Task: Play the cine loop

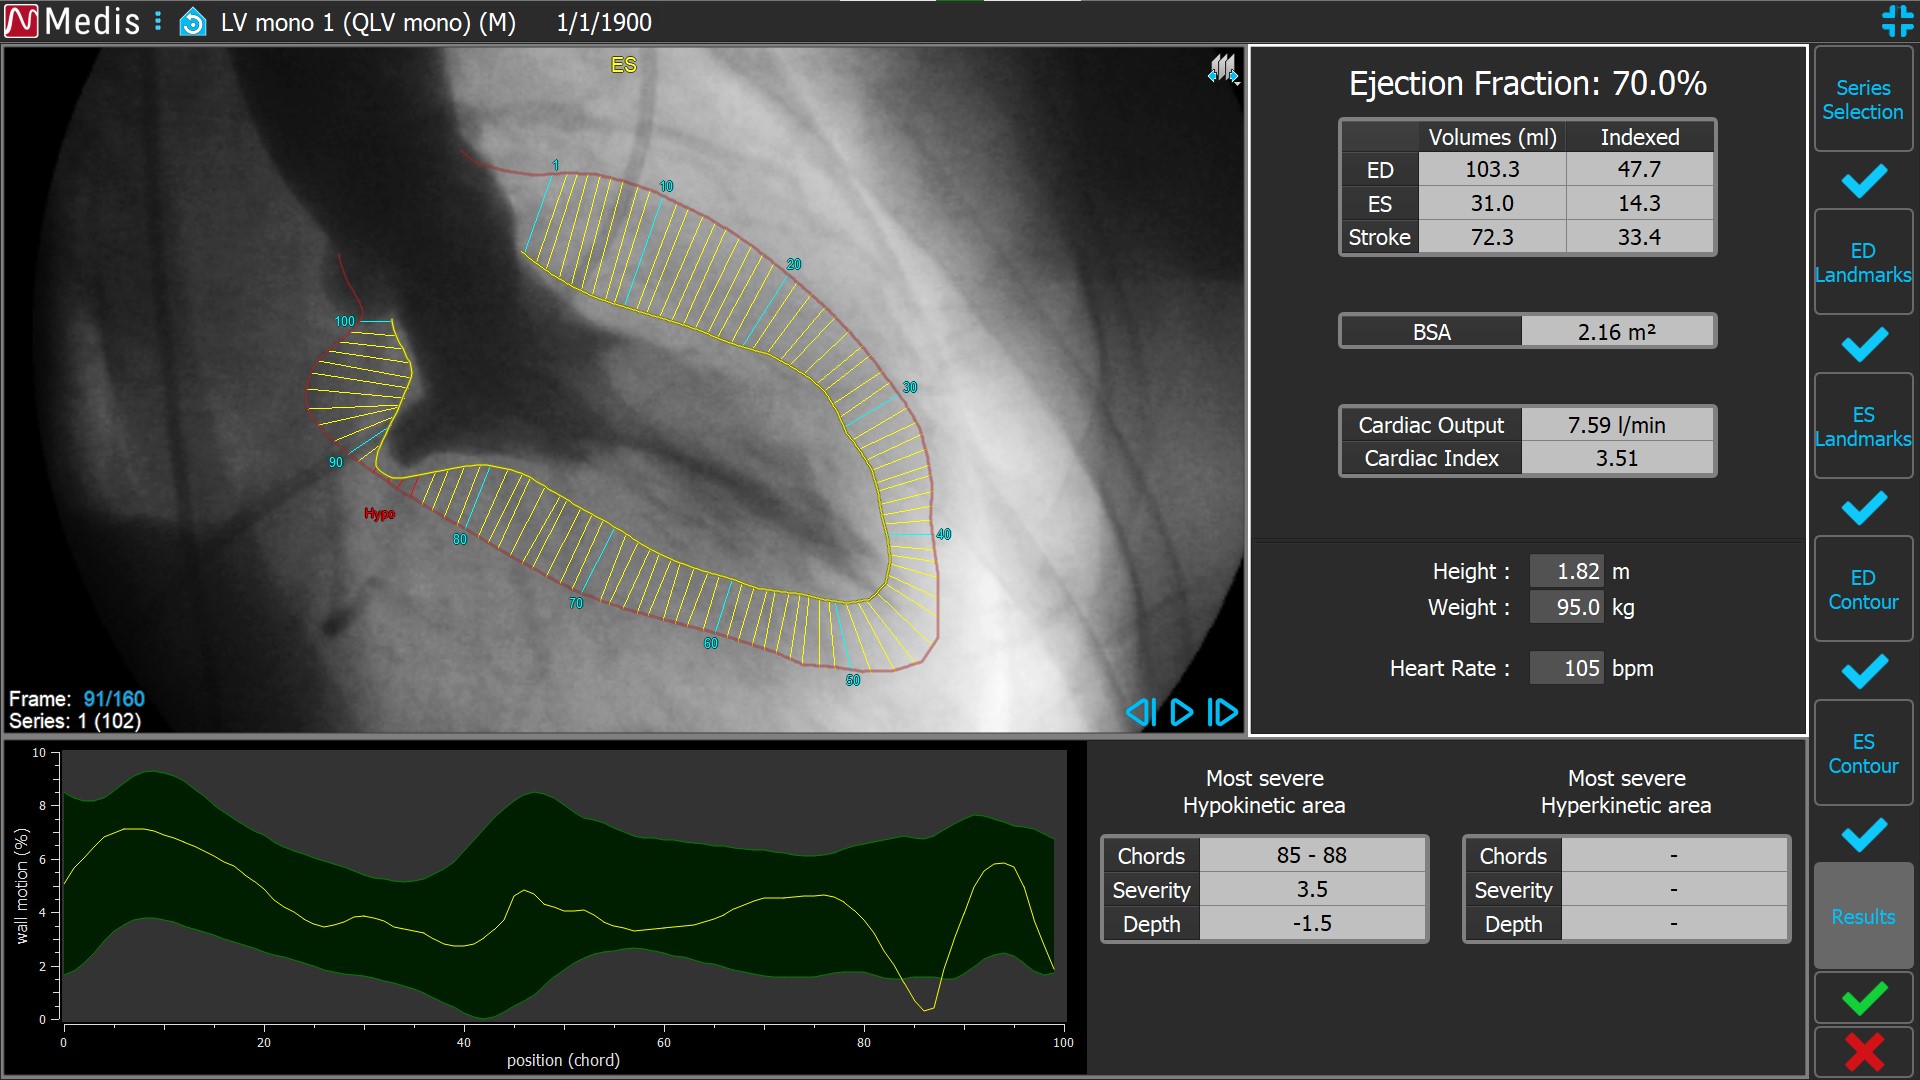Action: click(x=1181, y=712)
